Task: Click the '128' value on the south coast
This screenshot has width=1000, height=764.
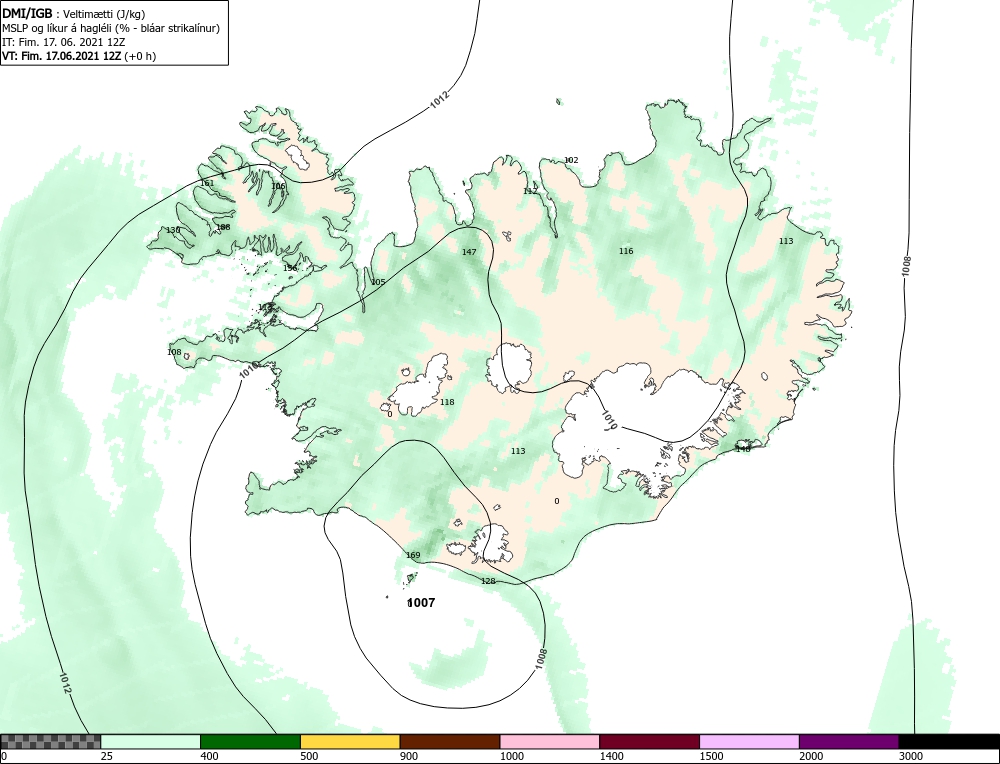Action: (x=488, y=581)
